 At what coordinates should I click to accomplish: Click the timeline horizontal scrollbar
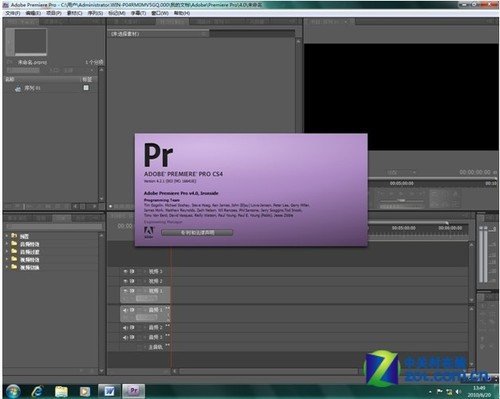click(268, 371)
